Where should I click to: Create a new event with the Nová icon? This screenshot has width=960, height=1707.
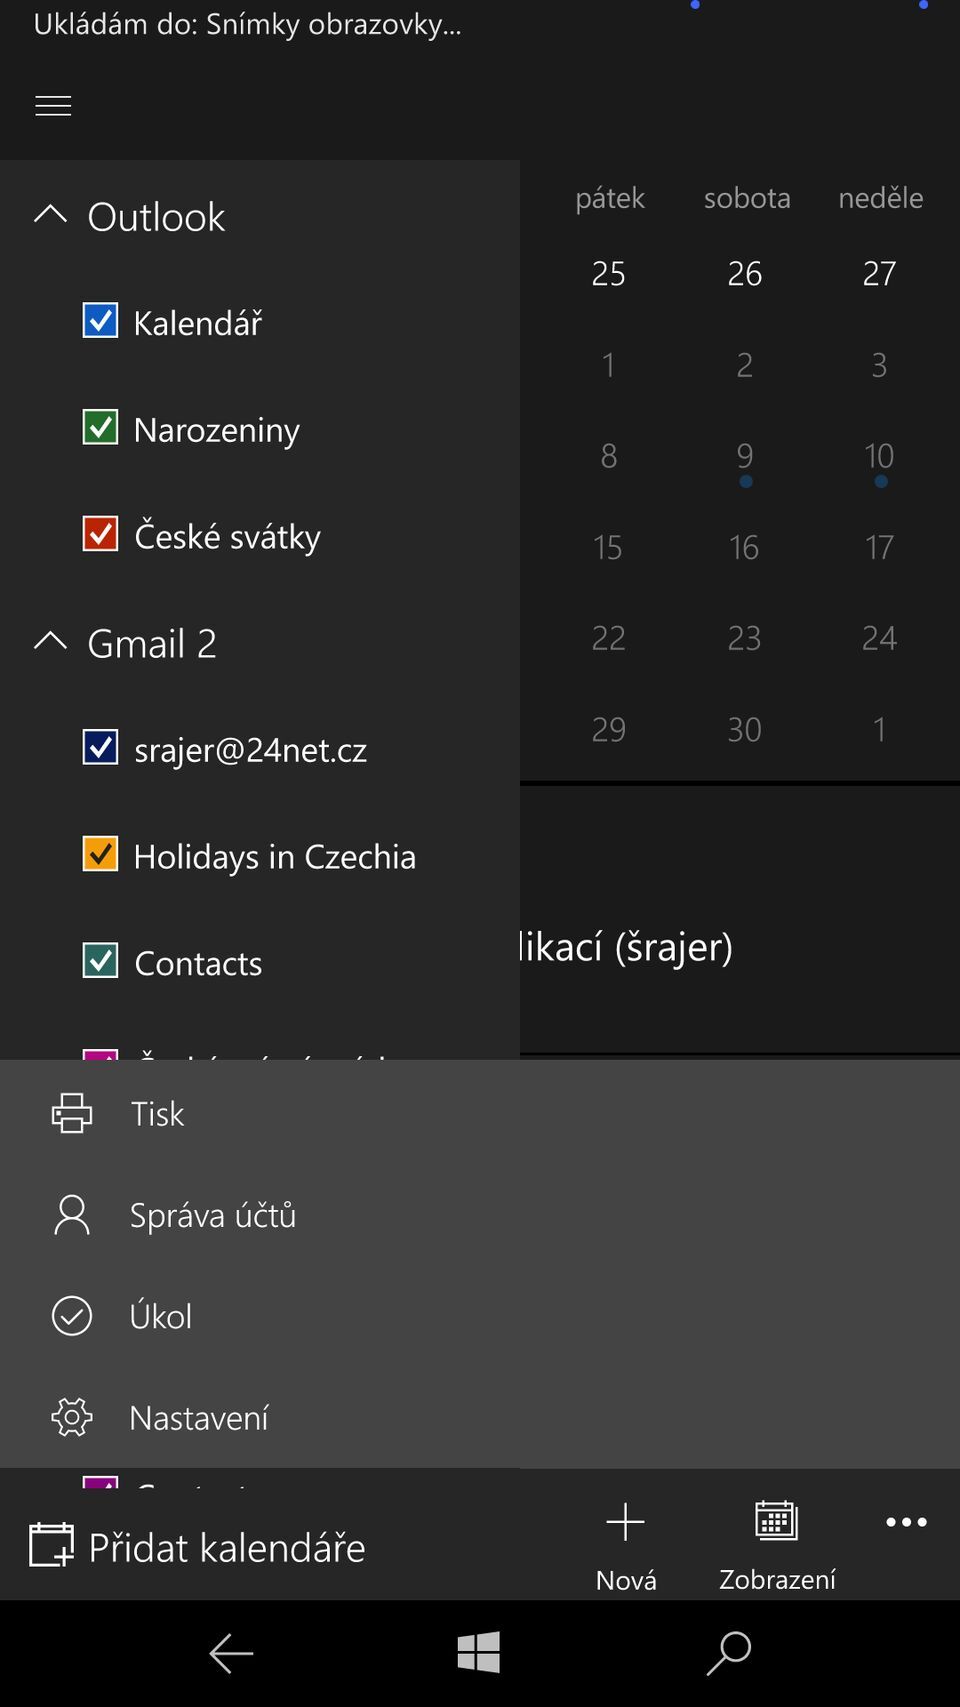point(625,1522)
